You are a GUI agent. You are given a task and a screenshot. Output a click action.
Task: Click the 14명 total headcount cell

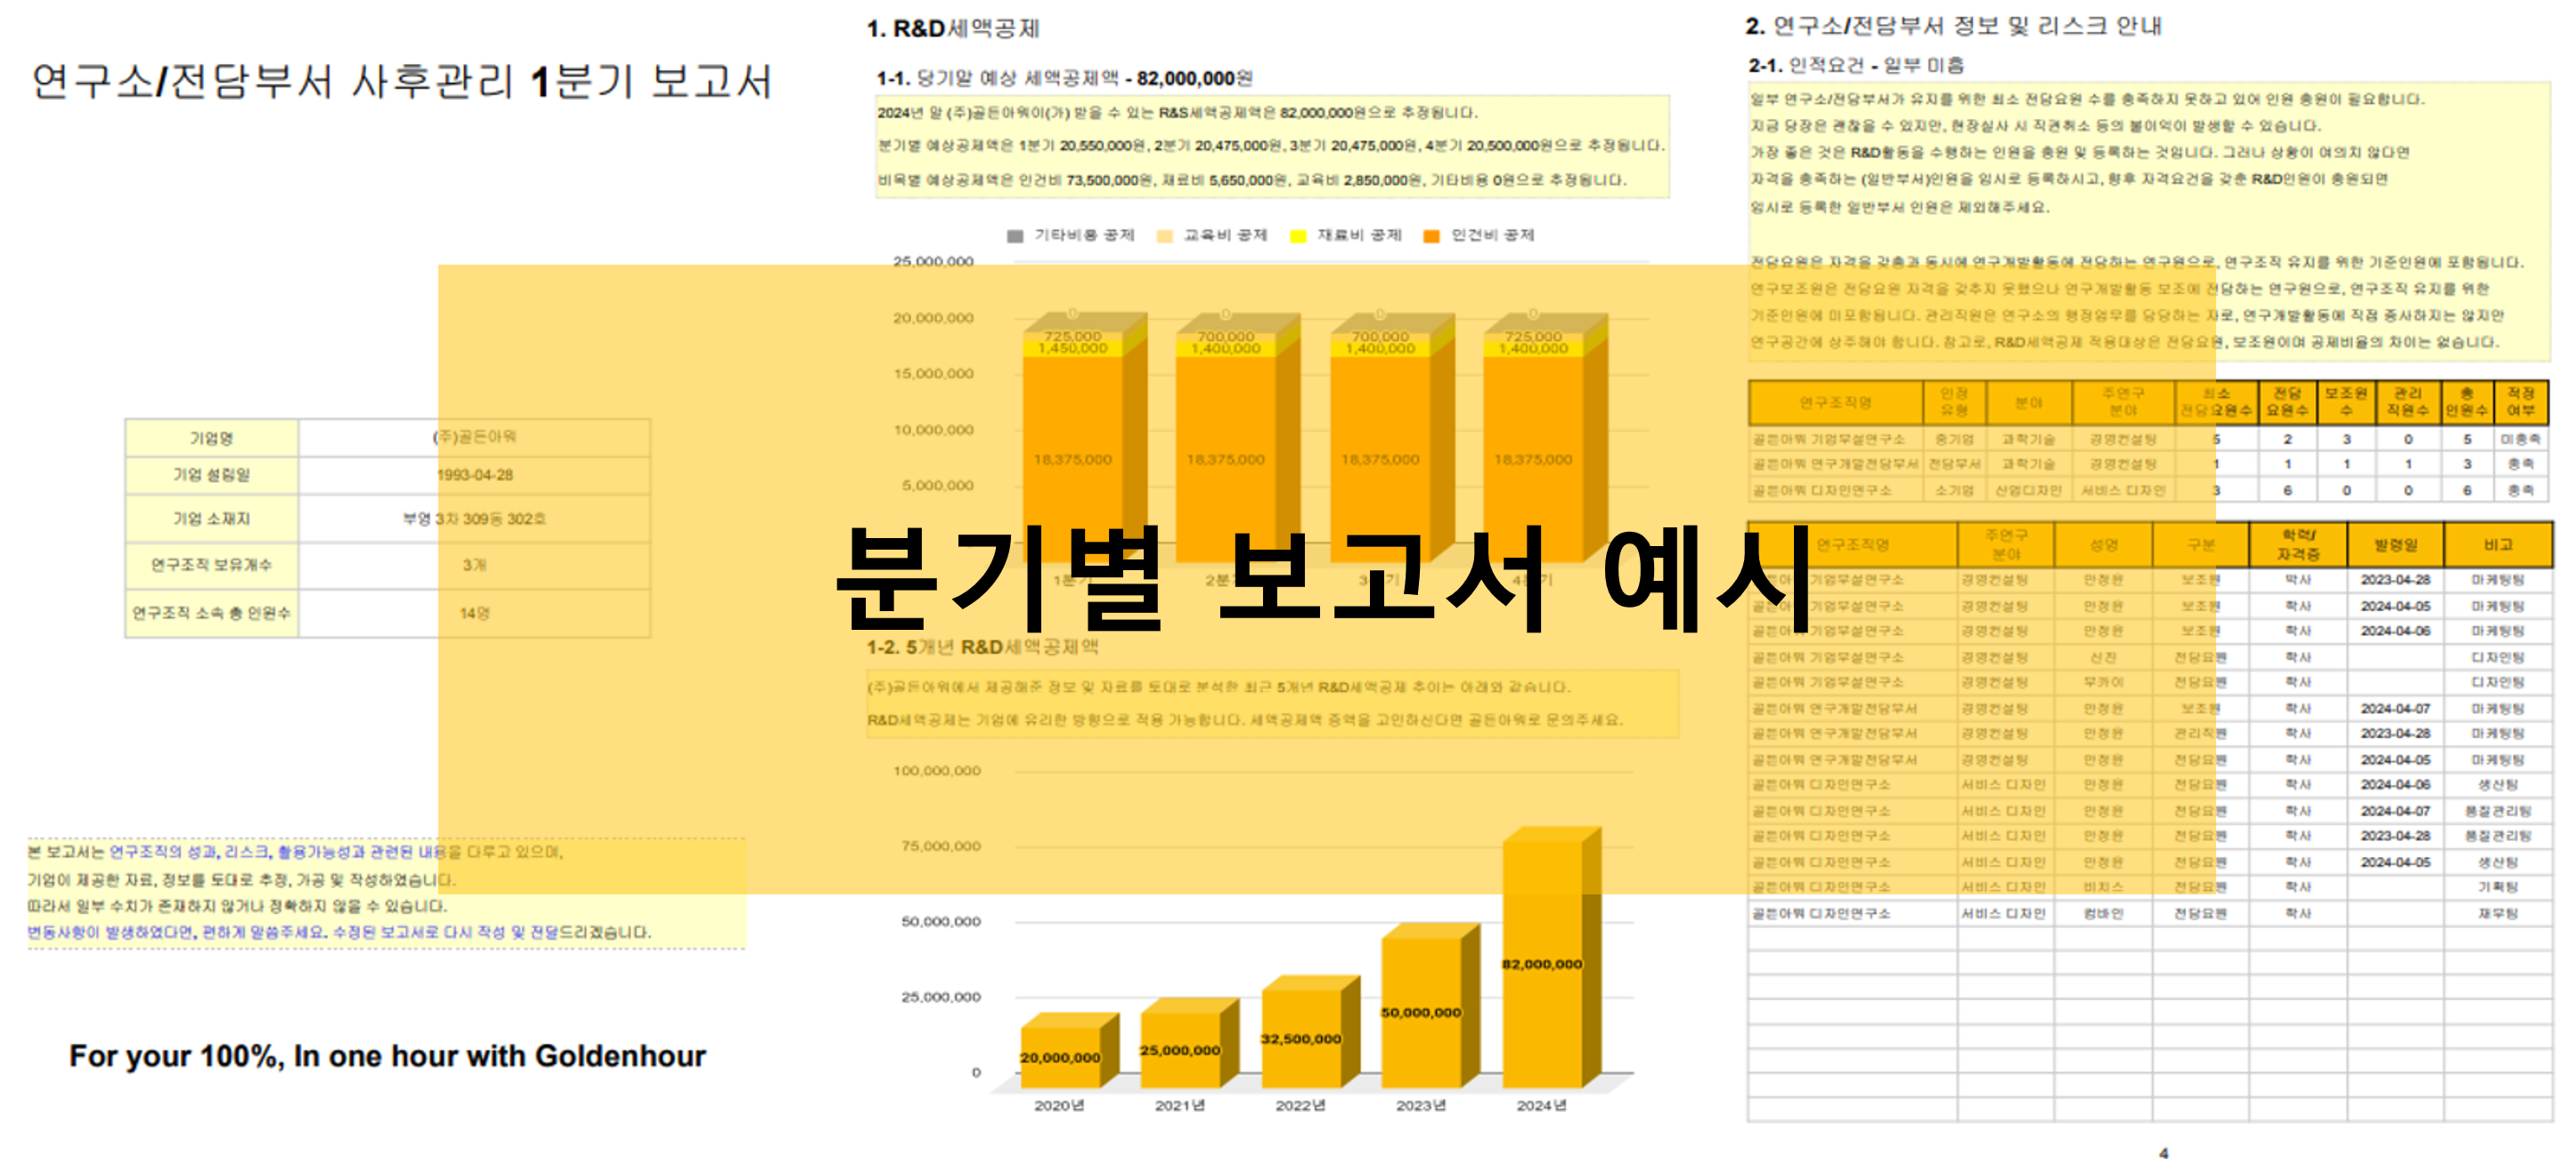tap(474, 613)
